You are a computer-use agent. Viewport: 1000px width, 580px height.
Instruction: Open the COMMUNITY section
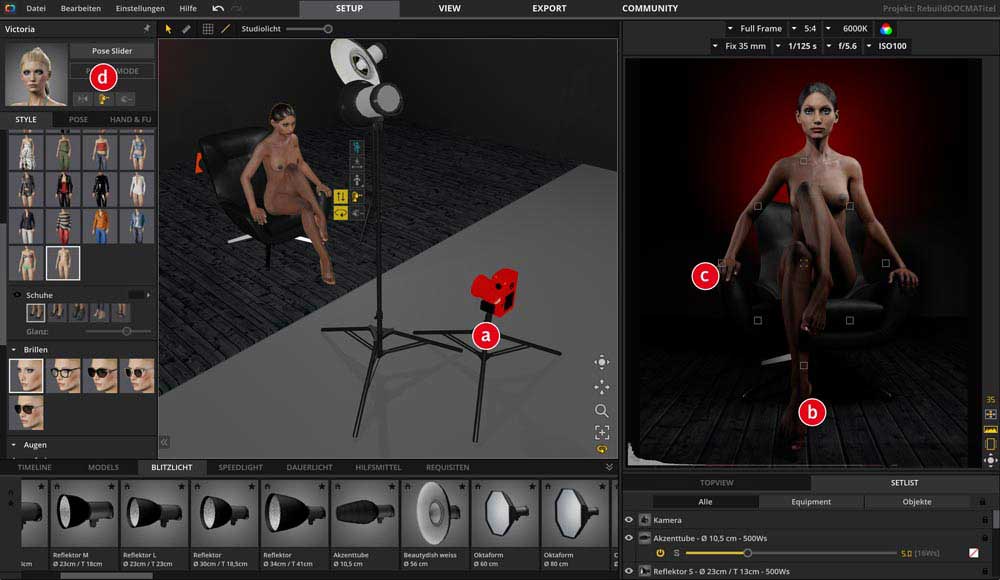(x=650, y=8)
